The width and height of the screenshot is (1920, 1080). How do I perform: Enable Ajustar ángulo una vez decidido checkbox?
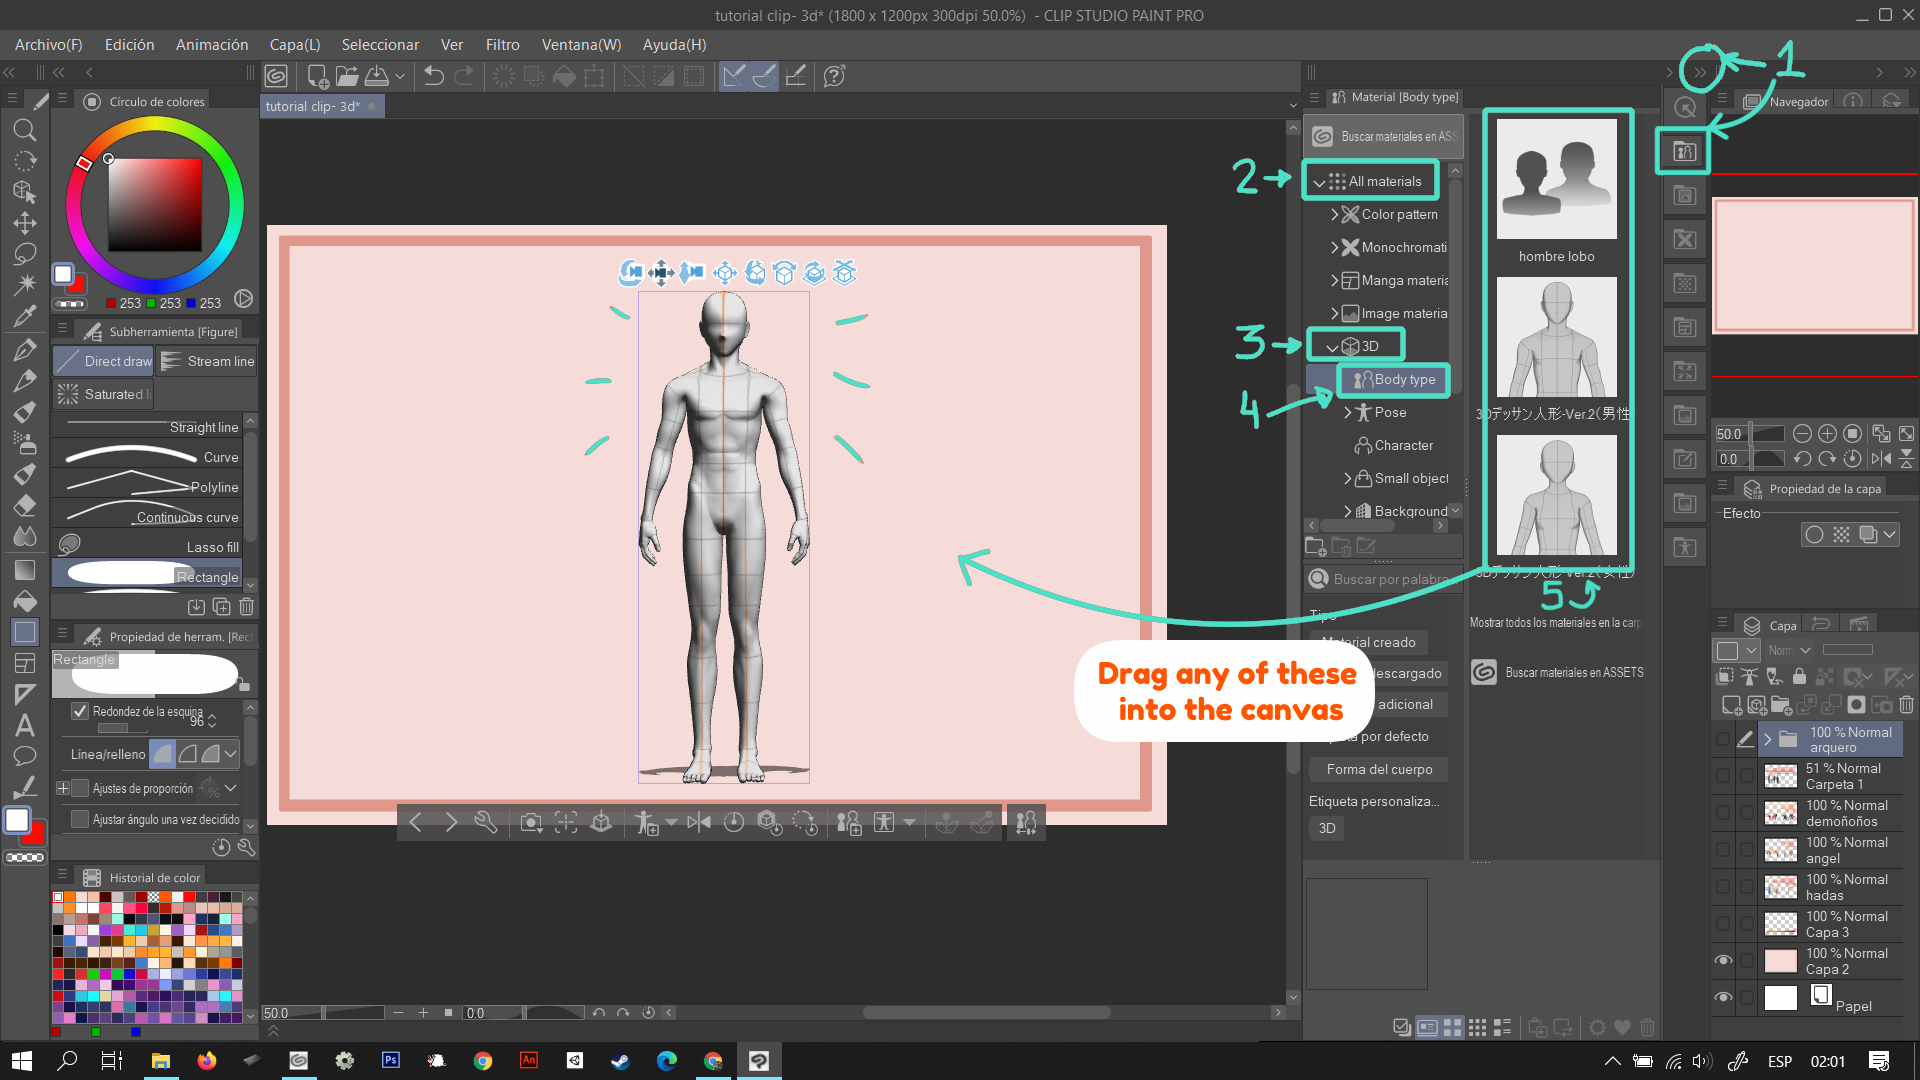click(80, 819)
